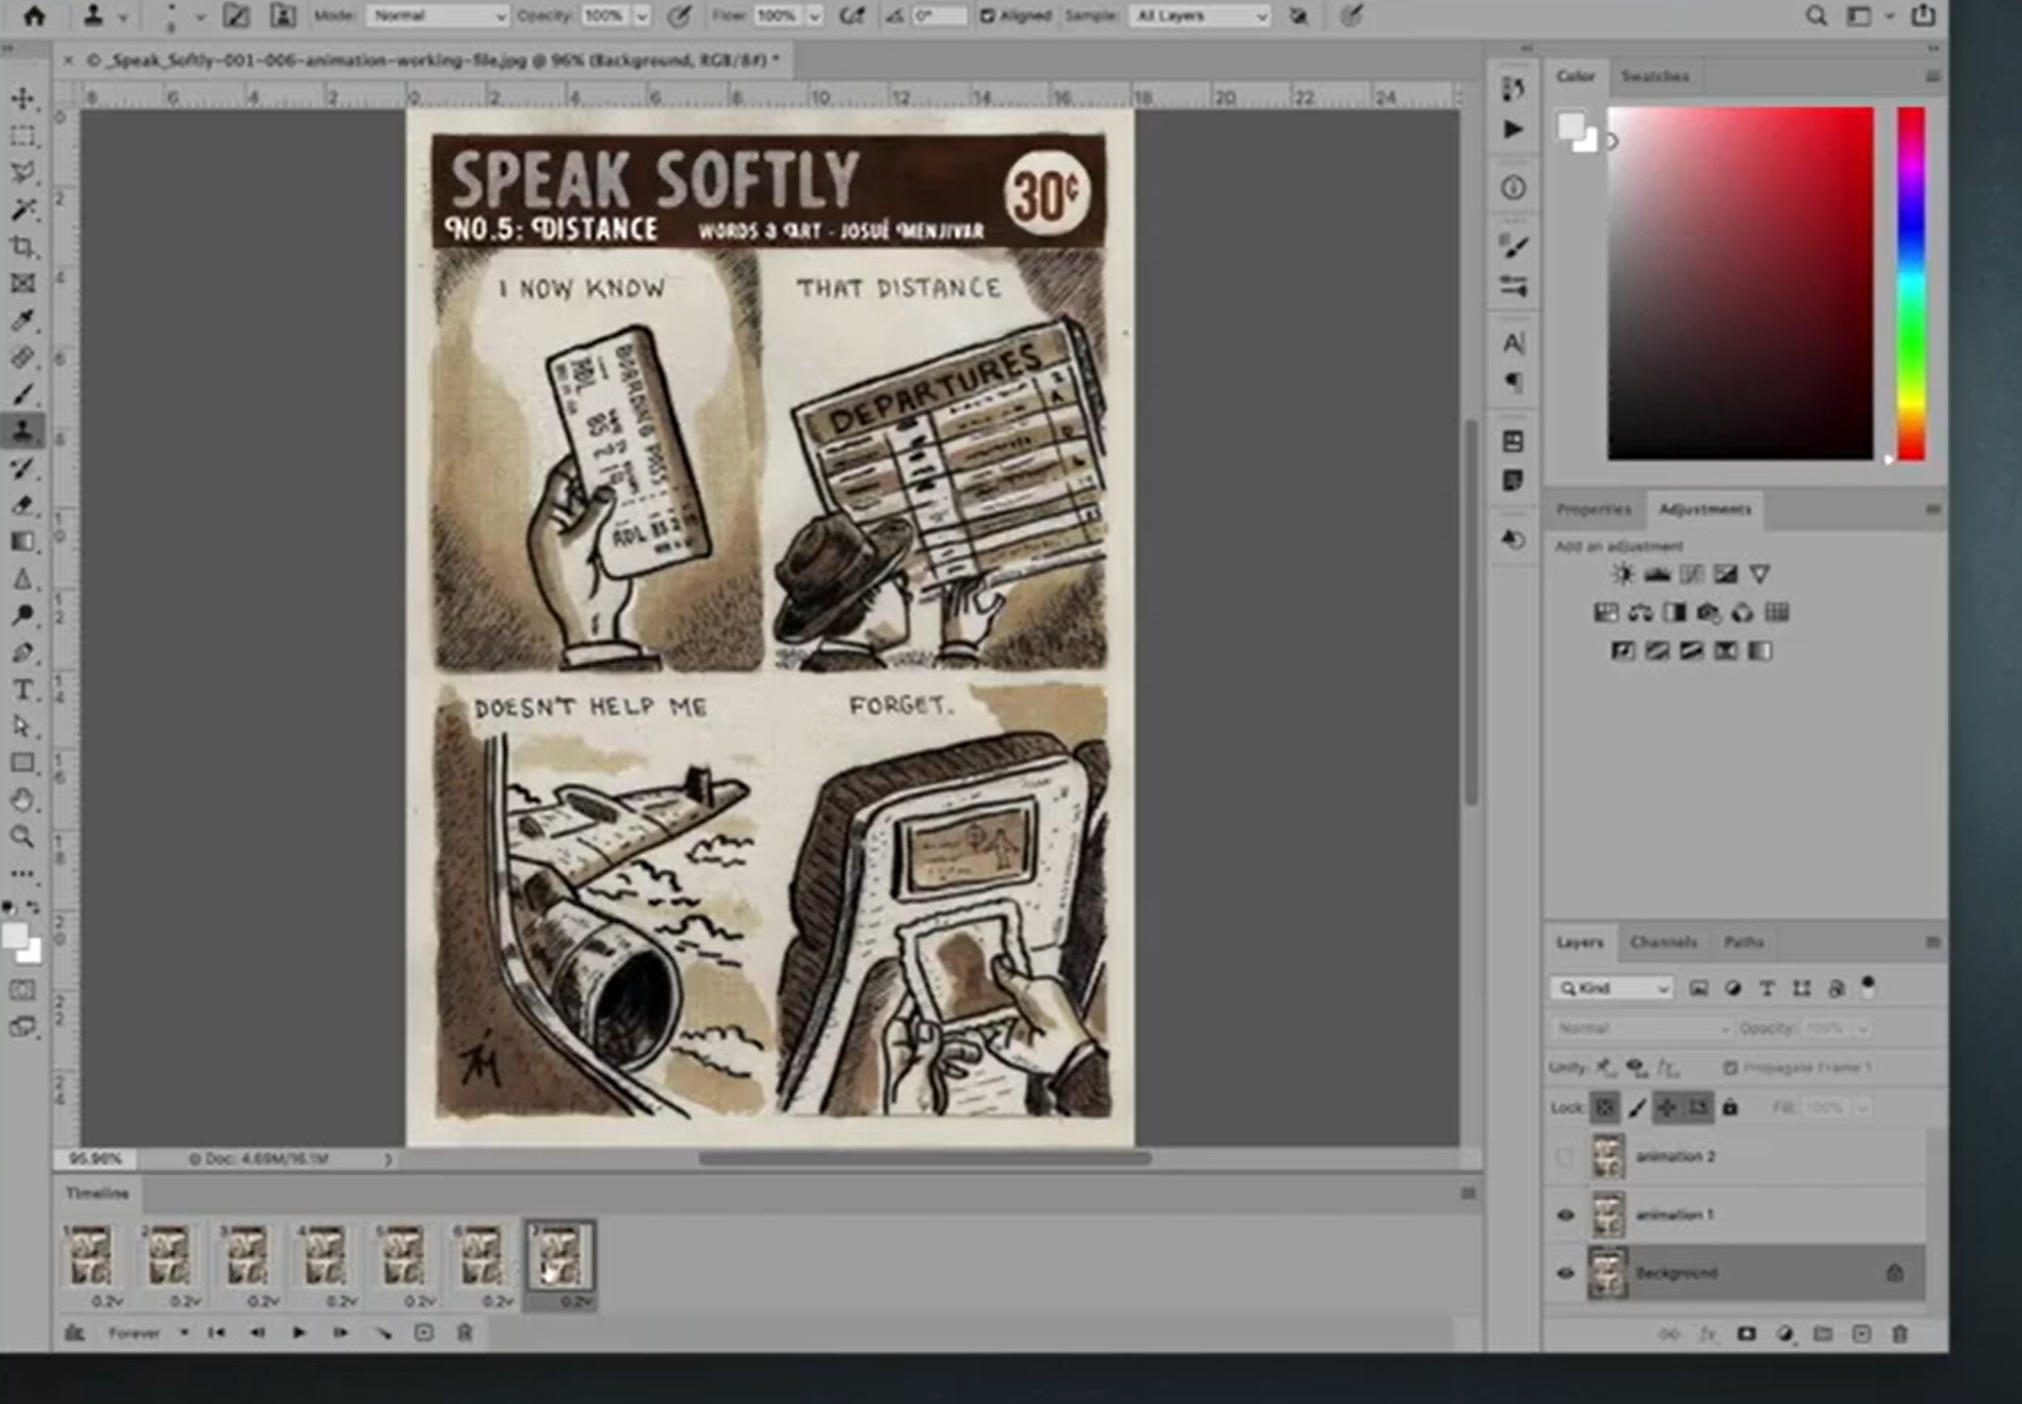The width and height of the screenshot is (2022, 1404).
Task: Hide the animation 1 layer
Action: pyautogui.click(x=1565, y=1215)
